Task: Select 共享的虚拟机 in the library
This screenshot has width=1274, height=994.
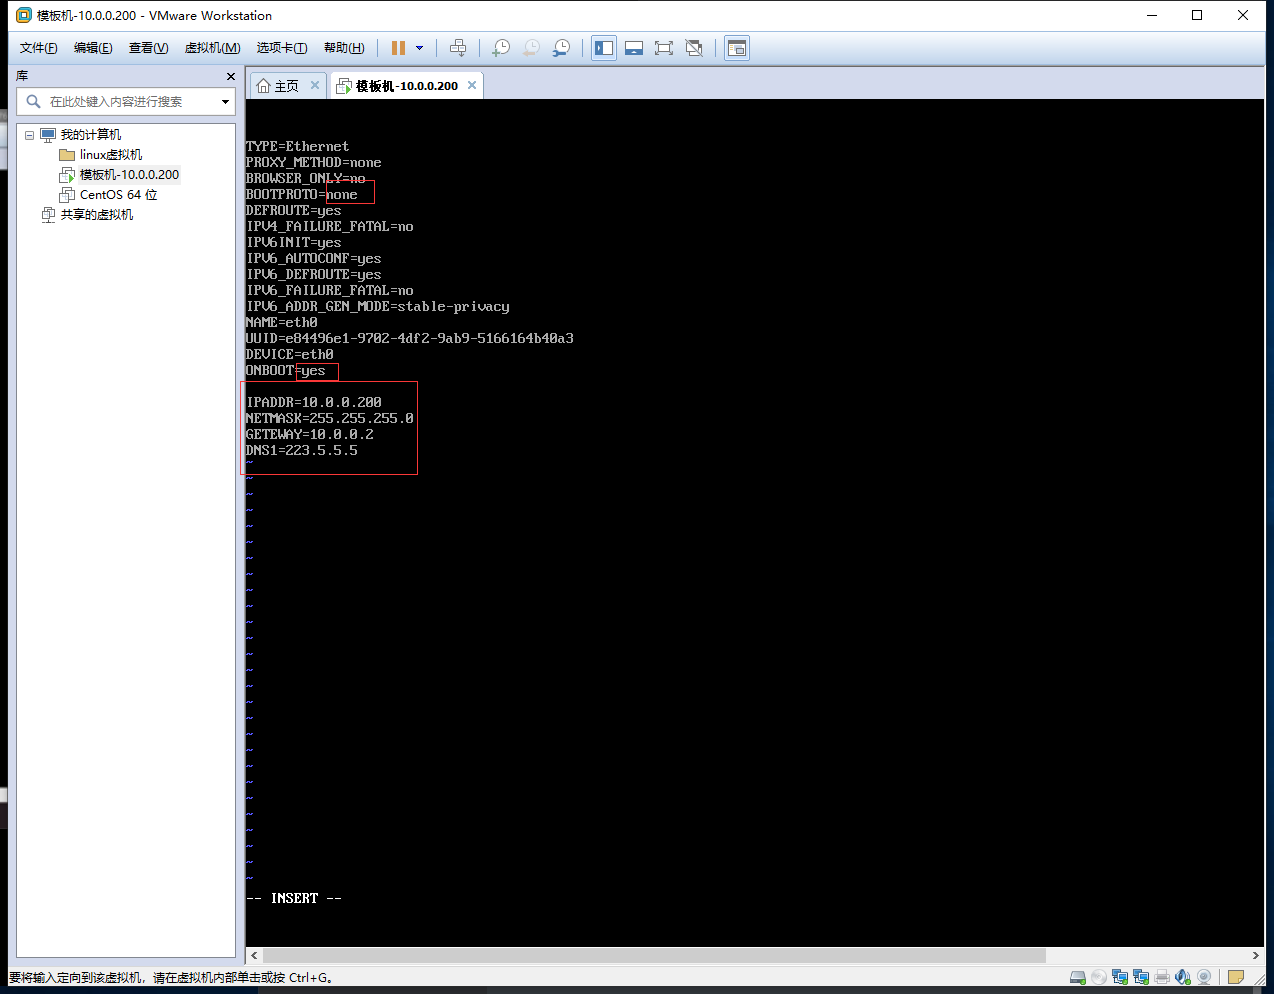Action: tap(97, 215)
